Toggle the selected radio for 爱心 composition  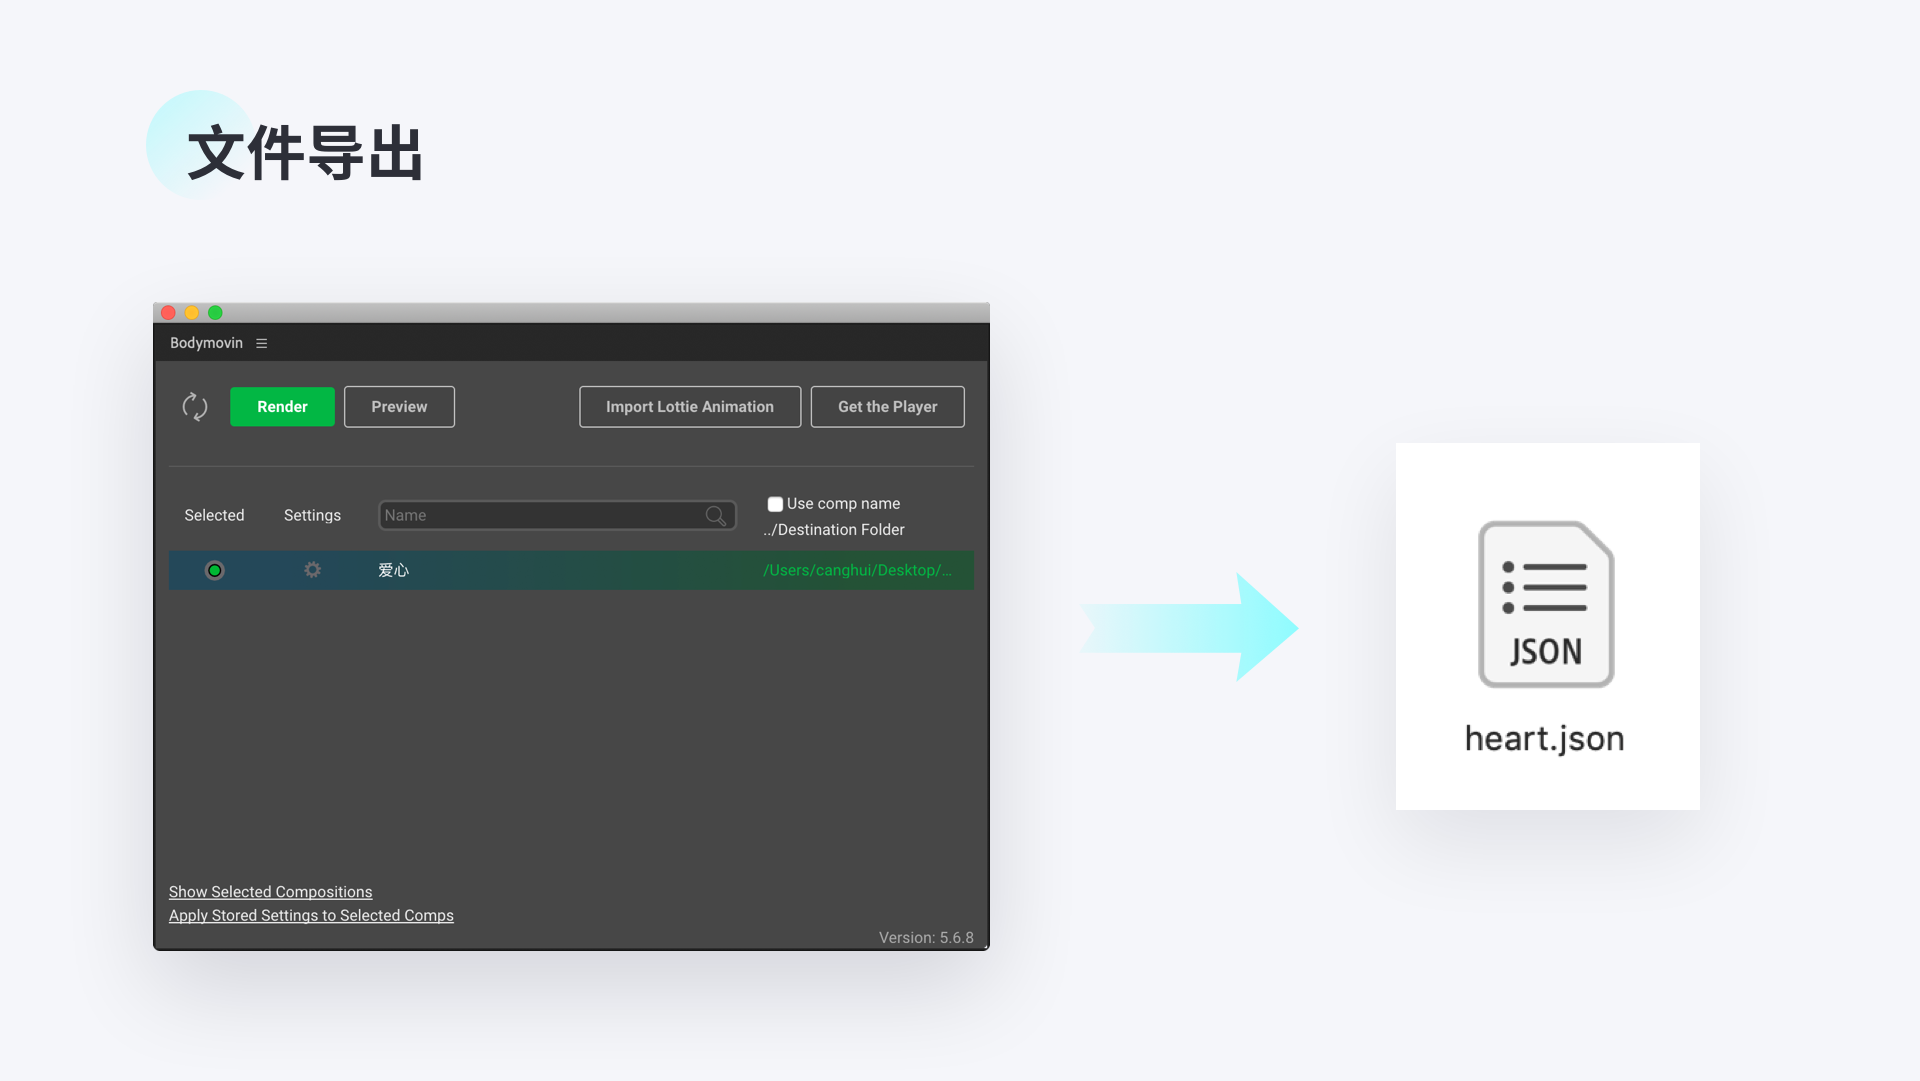point(214,571)
